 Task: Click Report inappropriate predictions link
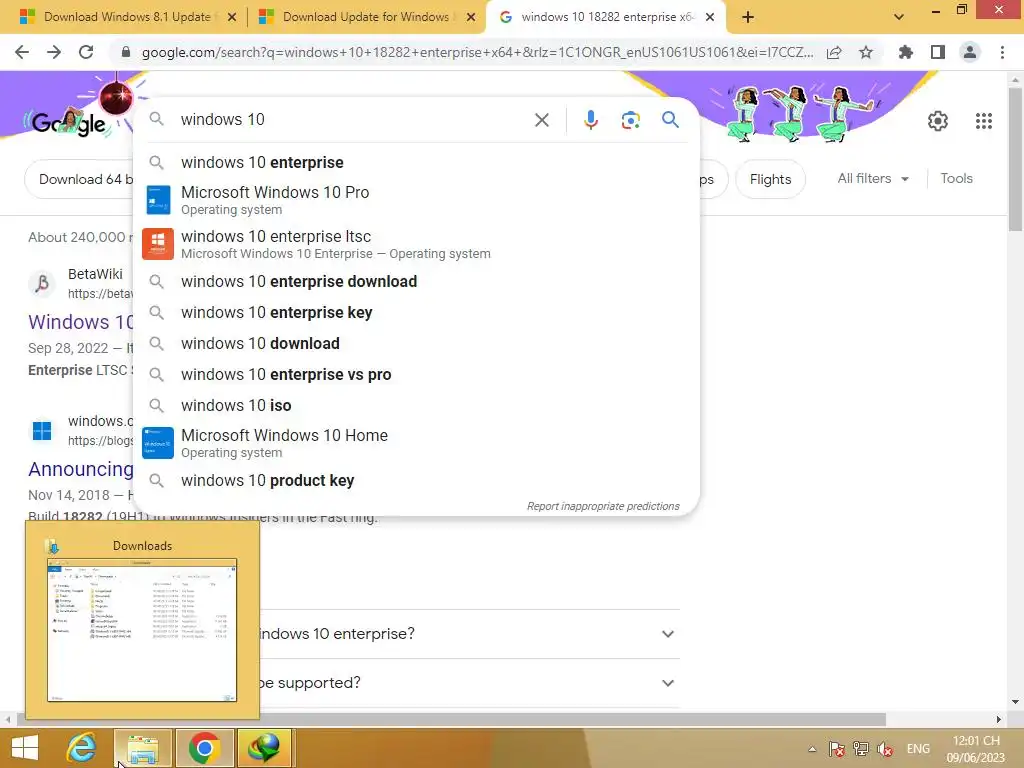tap(603, 506)
